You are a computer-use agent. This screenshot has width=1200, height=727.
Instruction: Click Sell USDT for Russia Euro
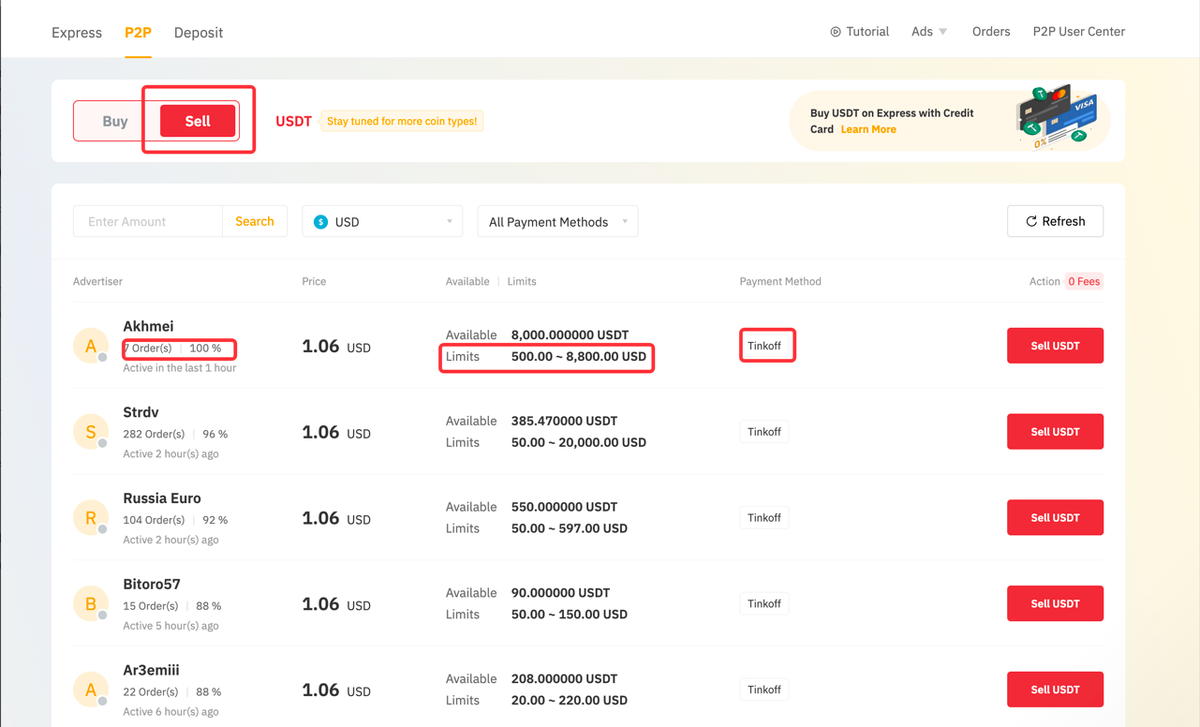tap(1055, 518)
